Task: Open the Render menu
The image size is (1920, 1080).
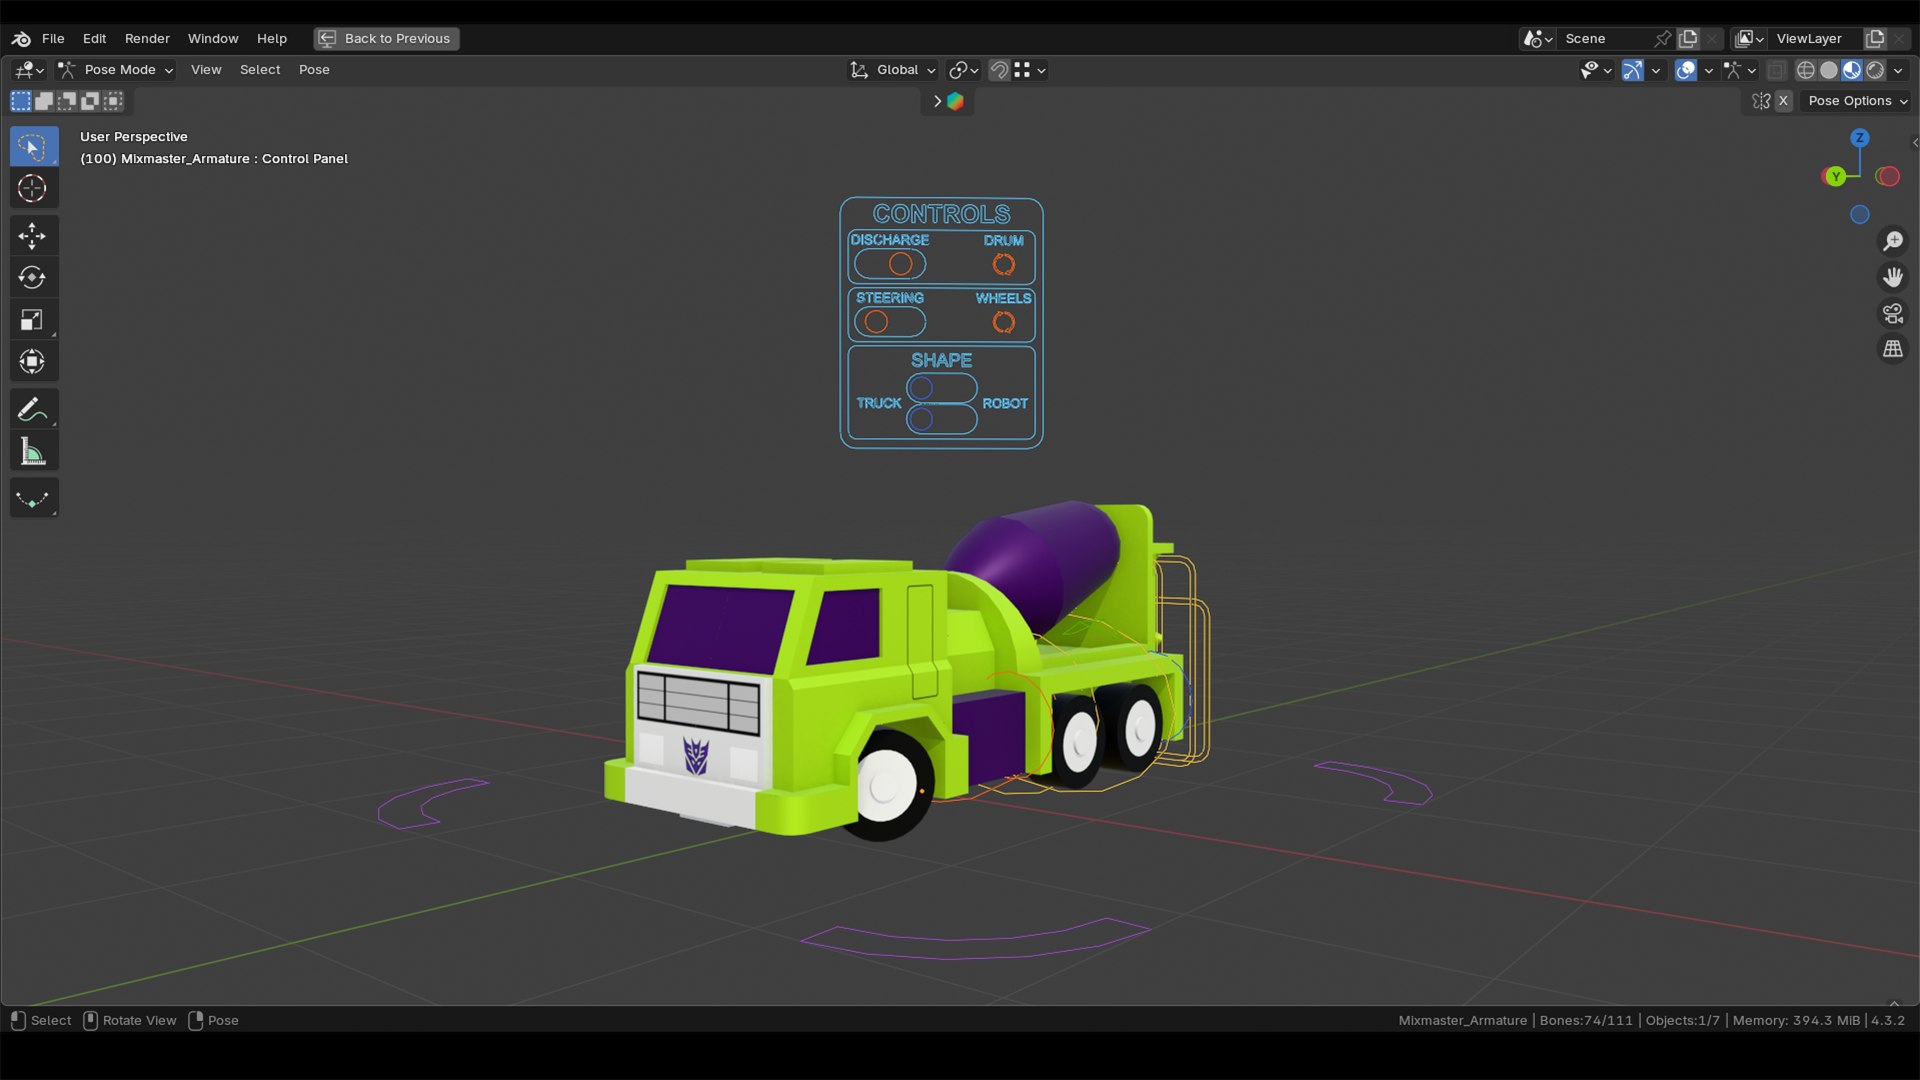Action: [x=147, y=38]
